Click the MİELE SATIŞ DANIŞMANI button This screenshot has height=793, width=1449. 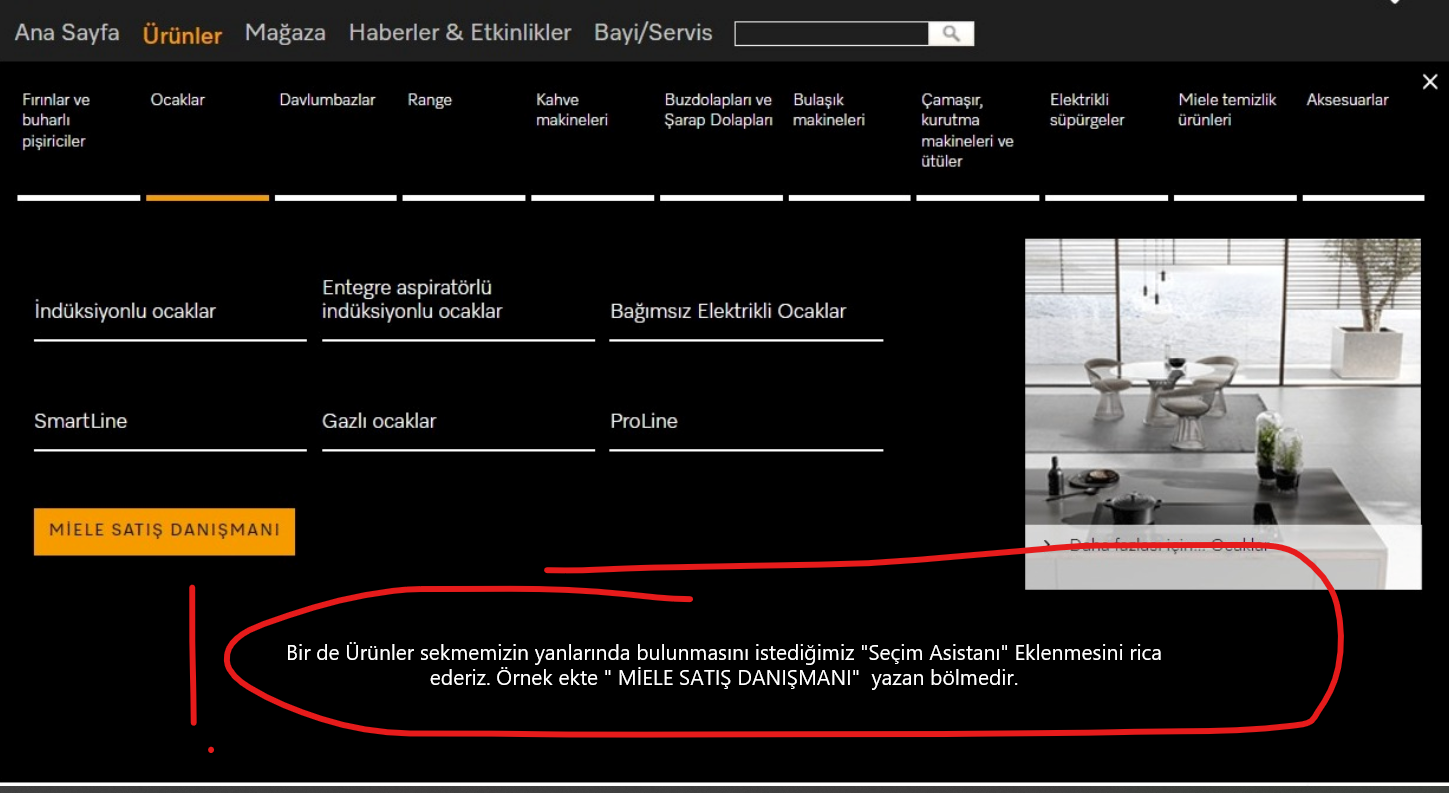164,531
